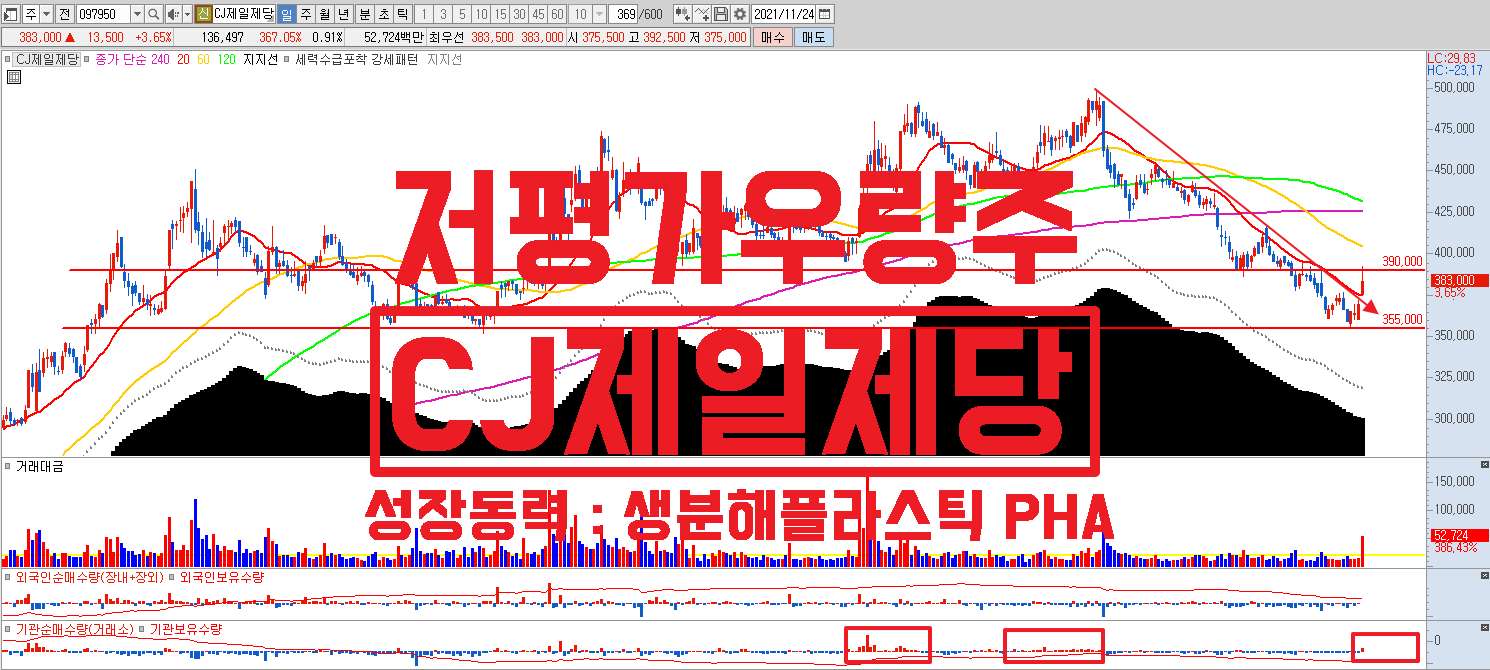Select interval 60 button
Screen dimensions: 1490x670
tap(556, 14)
